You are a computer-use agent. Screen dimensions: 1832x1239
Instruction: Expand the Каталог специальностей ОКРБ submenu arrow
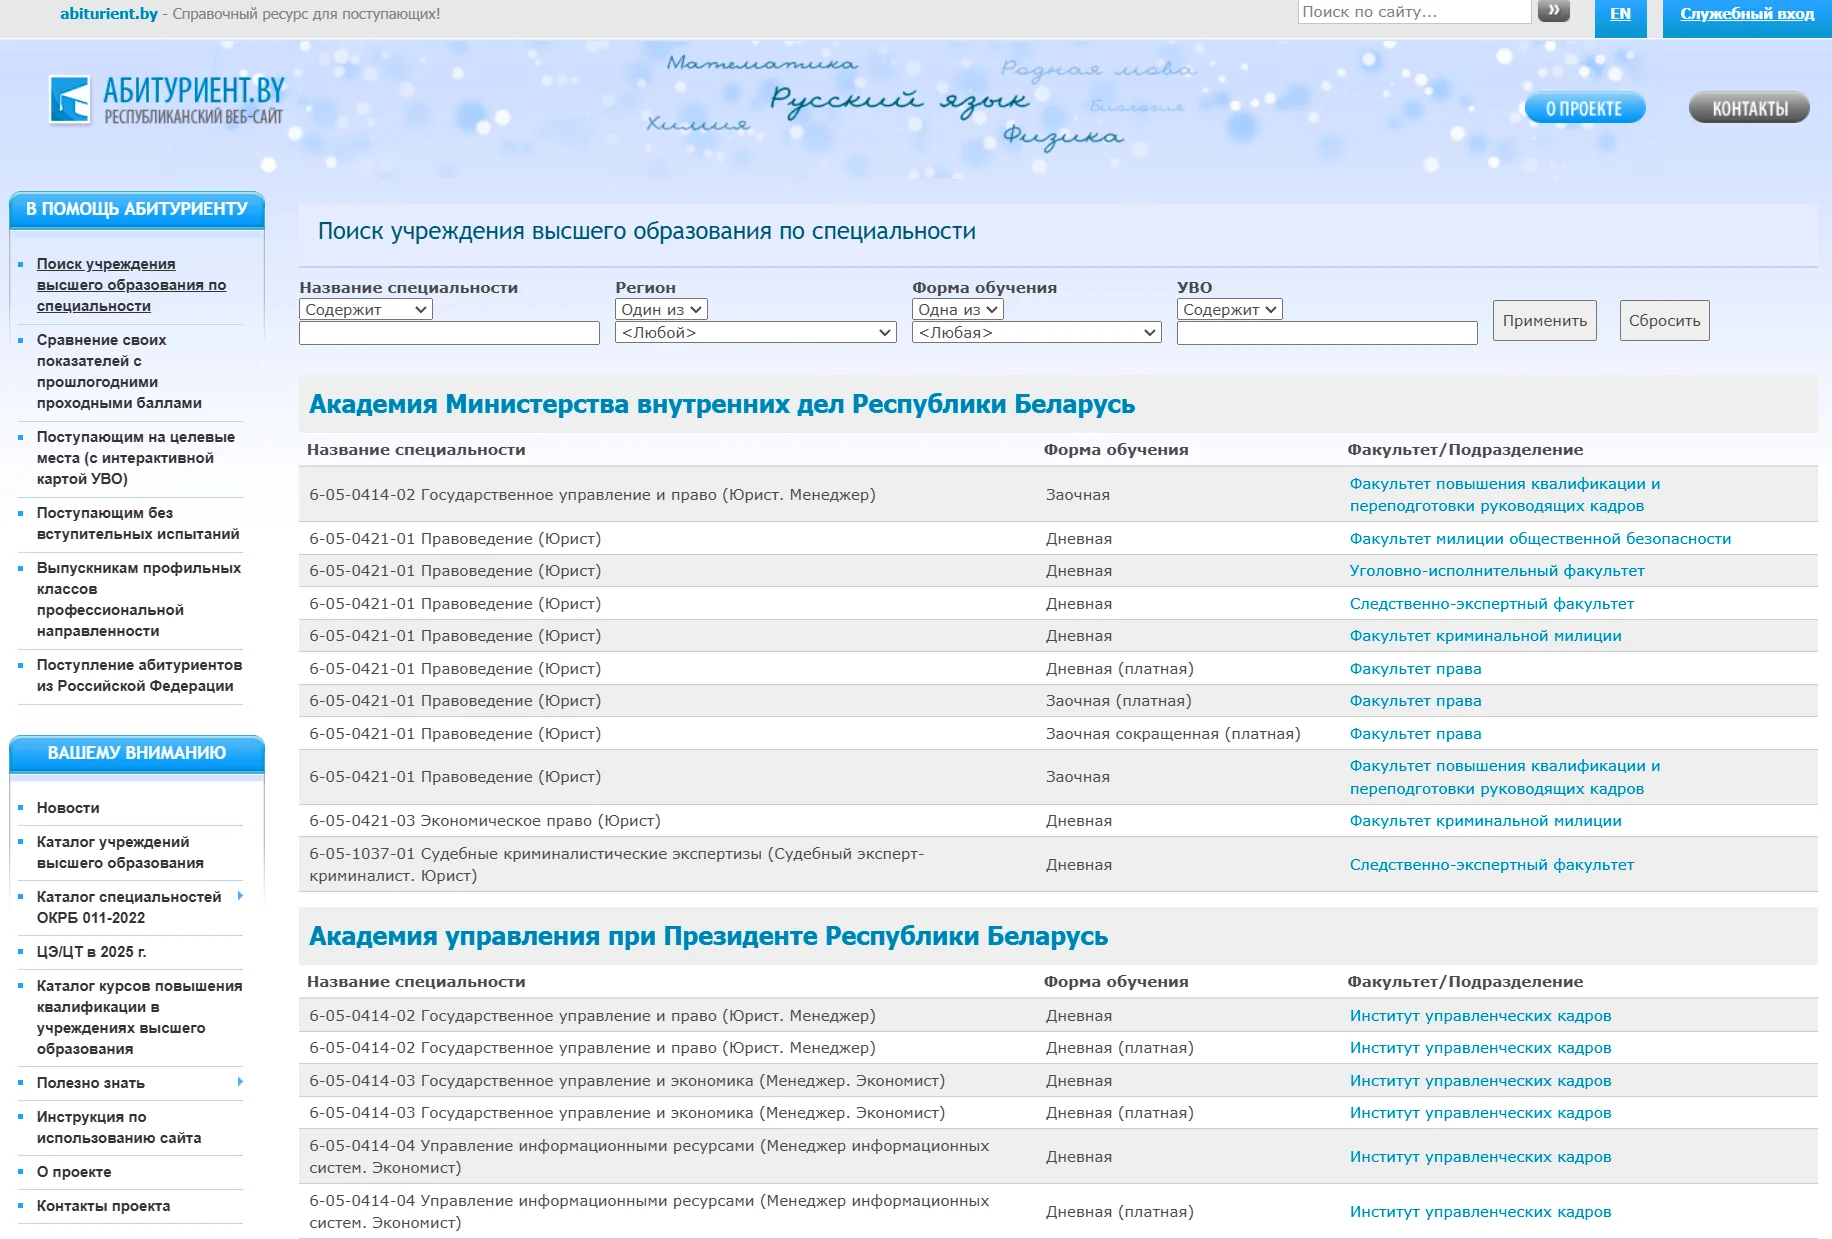[x=240, y=896]
